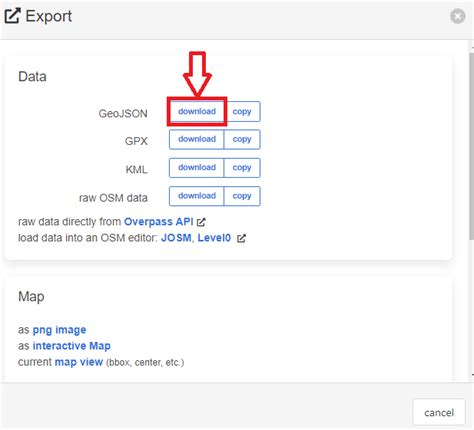This screenshot has width=474, height=430.
Task: Copy the KML data
Action: [x=242, y=168]
